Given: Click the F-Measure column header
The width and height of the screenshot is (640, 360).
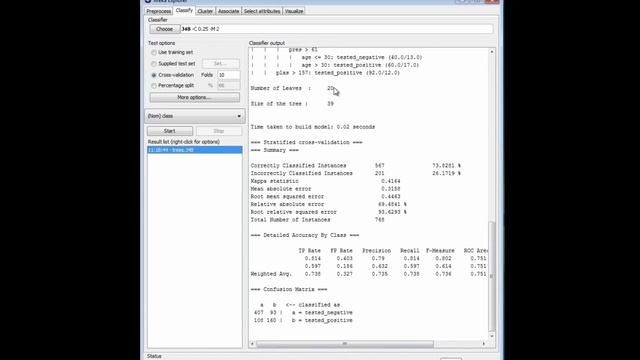Looking at the screenshot, I should pos(440,251).
